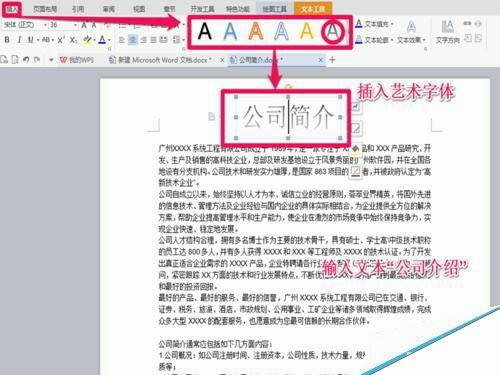
Task: Select the orange 文本工具 tab
Action: coord(313,9)
